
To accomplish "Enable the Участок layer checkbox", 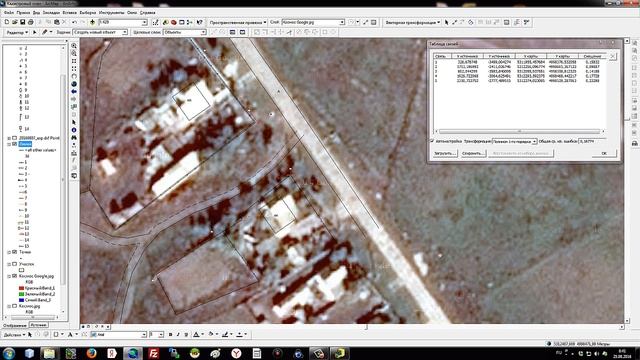I will click(15, 264).
